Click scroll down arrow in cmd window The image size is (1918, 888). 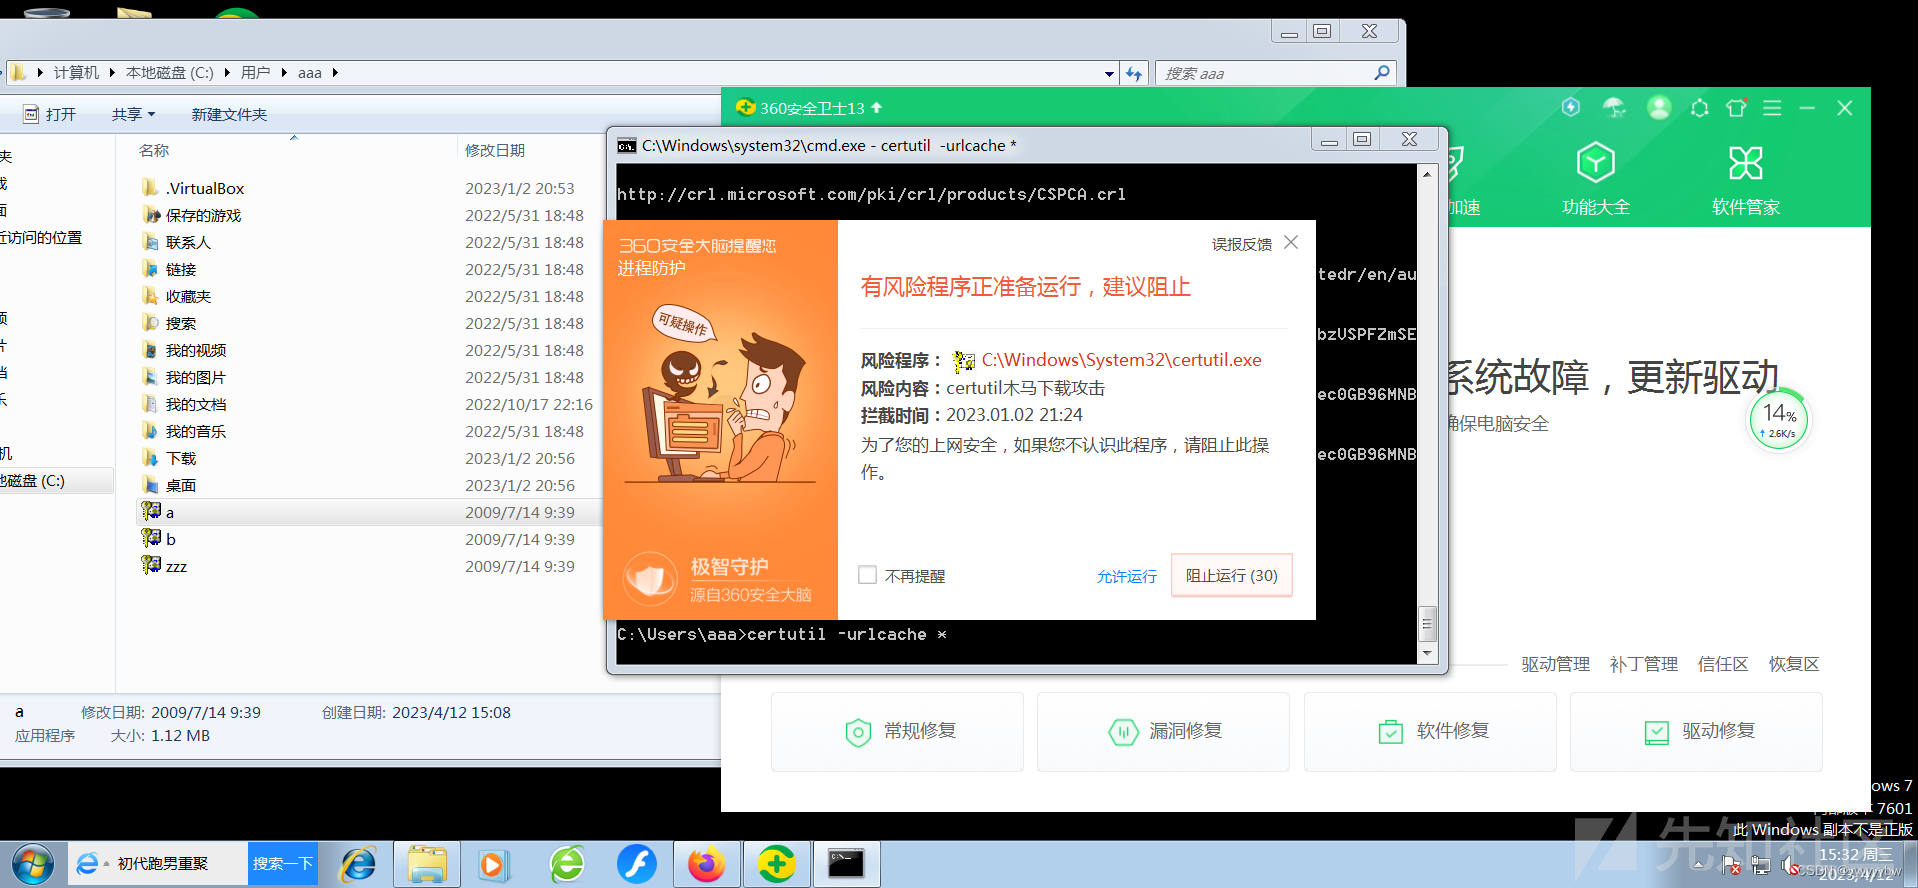[1427, 653]
